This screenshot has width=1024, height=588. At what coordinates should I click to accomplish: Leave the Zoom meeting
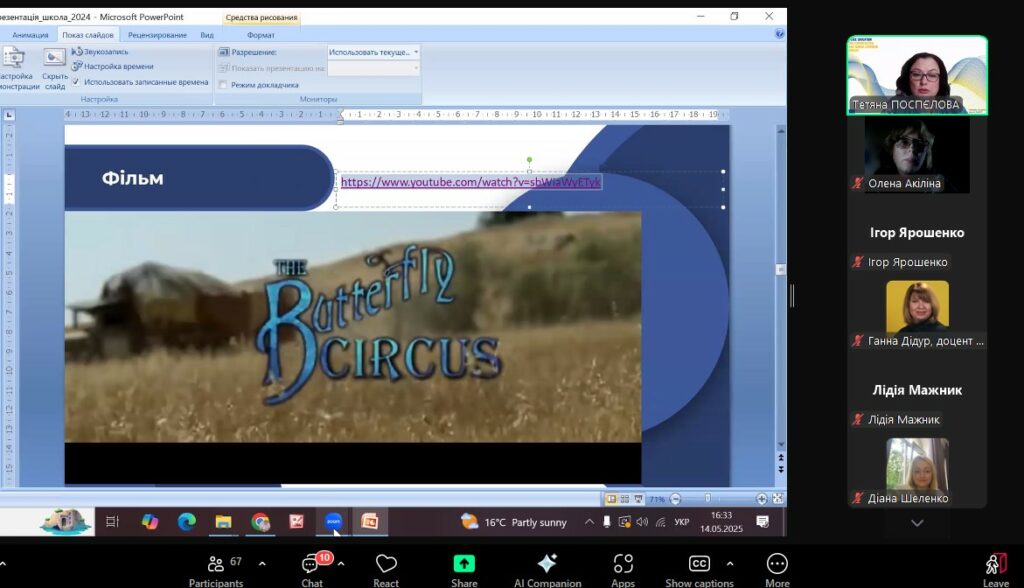[x=996, y=570]
